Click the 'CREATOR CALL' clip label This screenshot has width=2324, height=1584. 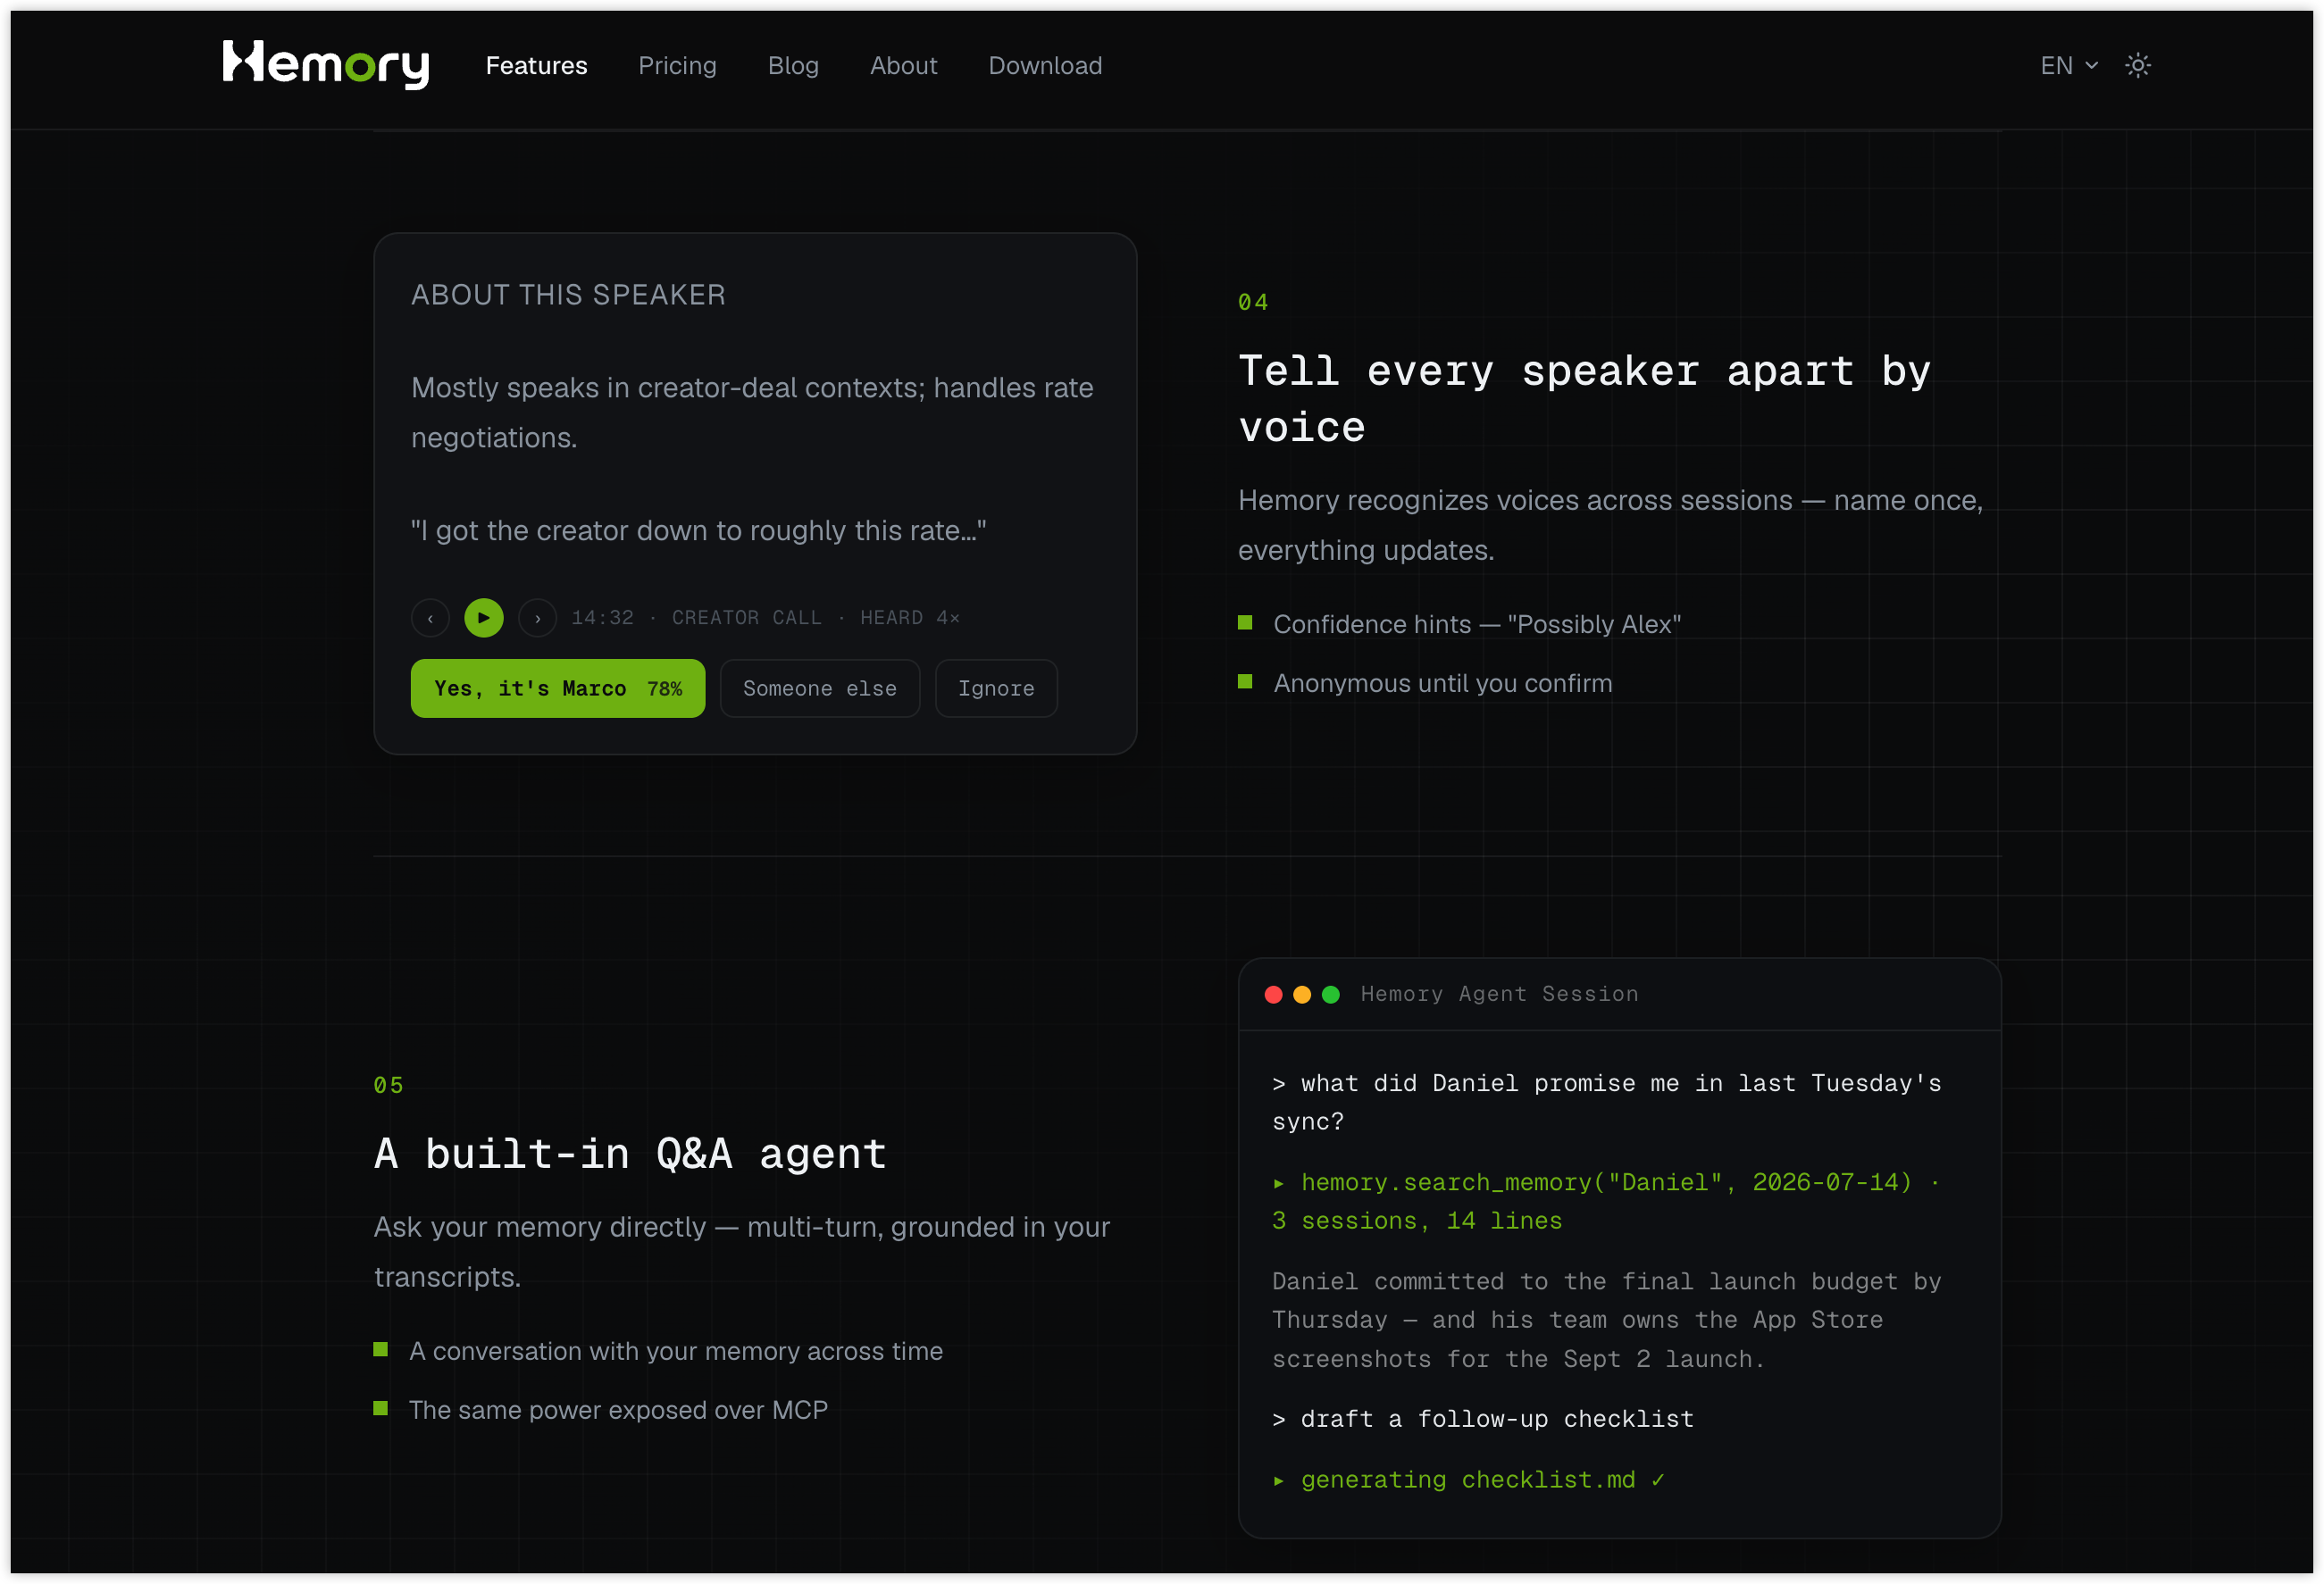747,618
